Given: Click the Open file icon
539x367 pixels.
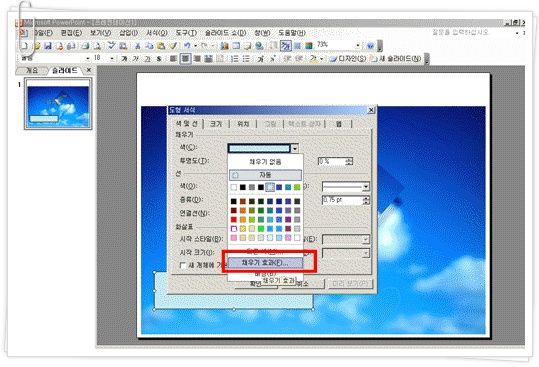Looking at the screenshot, I should coord(37,46).
